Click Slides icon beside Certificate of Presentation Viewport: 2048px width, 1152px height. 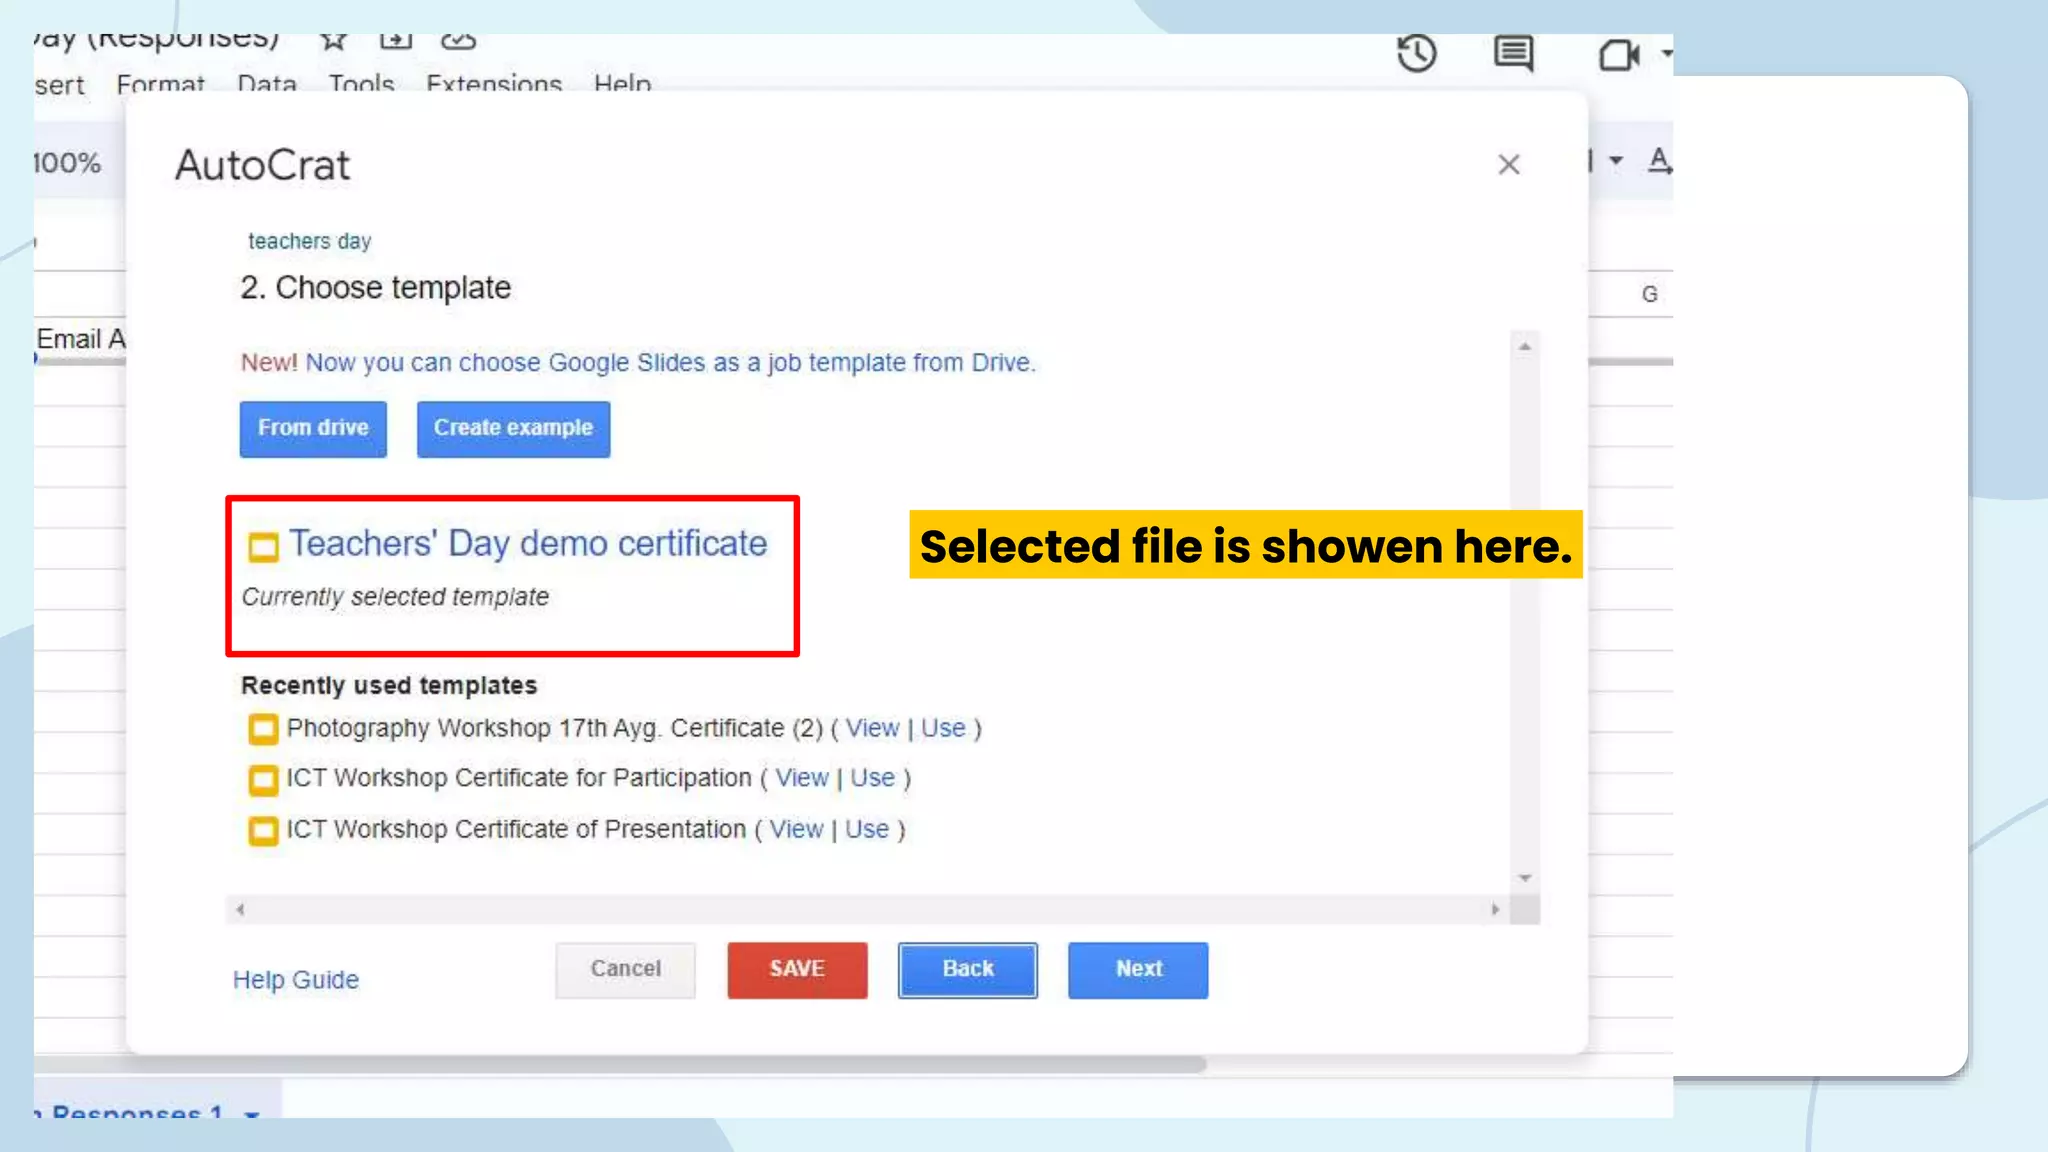(x=263, y=831)
